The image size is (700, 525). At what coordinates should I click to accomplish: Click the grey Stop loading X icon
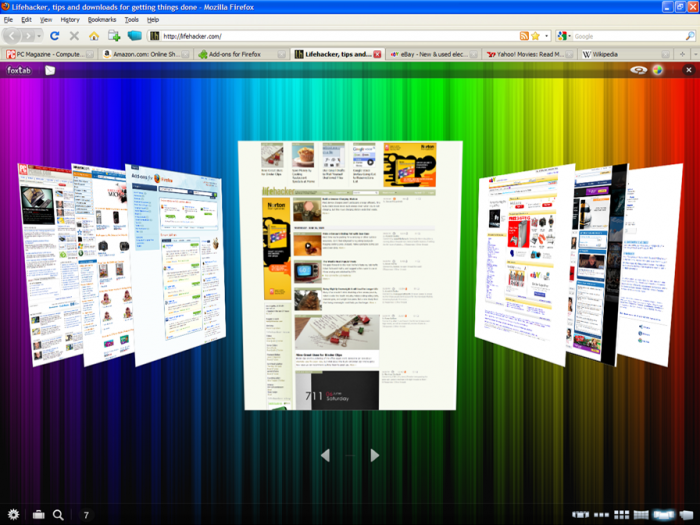click(x=74, y=36)
